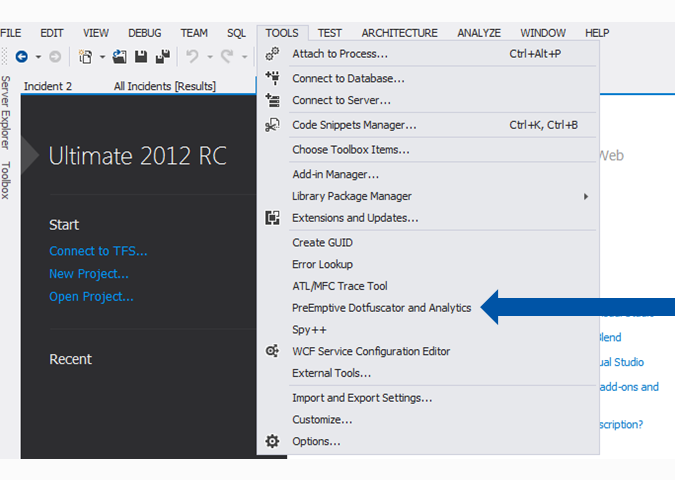Open Add-in Manager from Tools menu
The height and width of the screenshot is (480, 675).
point(428,174)
